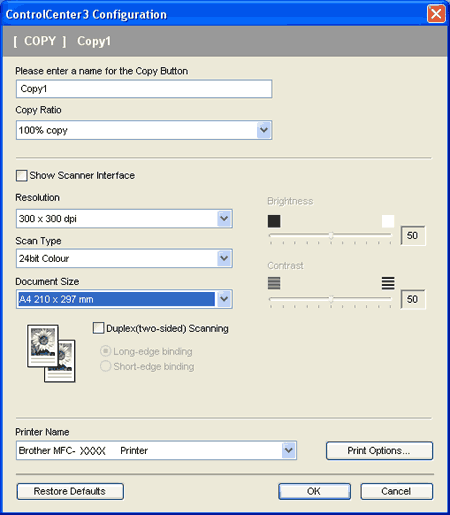This screenshot has height=515, width=450.
Task: Select Long-edge binding radio button
Action: (105, 351)
